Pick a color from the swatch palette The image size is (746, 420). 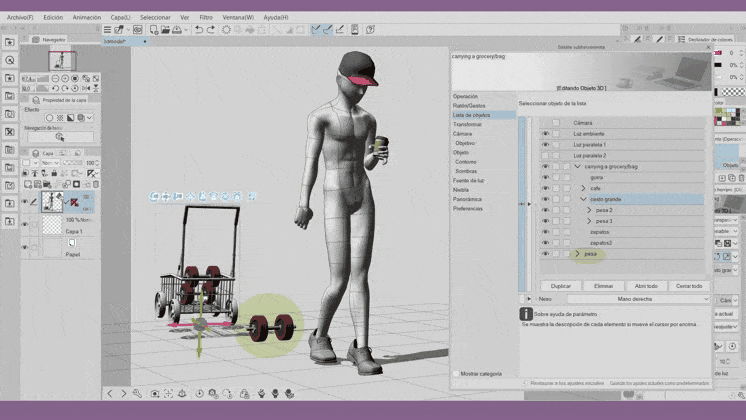pyautogui.click(x=730, y=110)
